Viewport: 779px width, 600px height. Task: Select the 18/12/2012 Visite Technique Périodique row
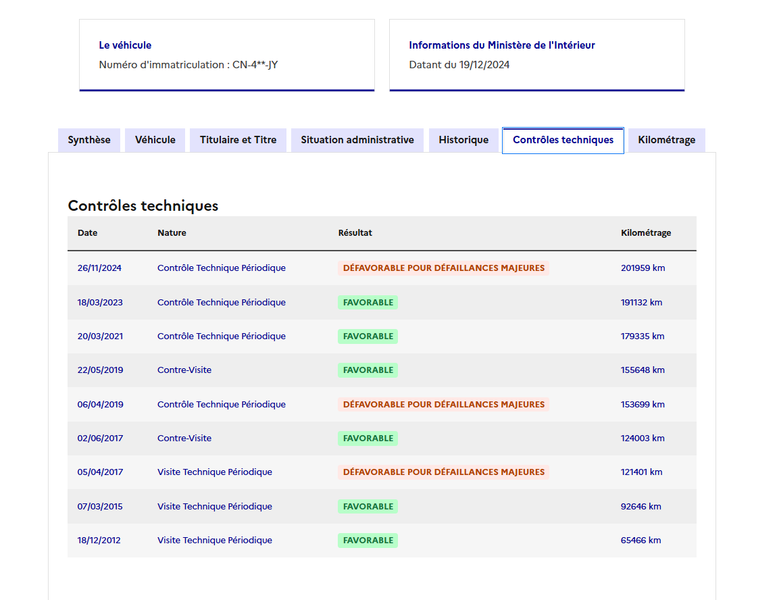[382, 540]
